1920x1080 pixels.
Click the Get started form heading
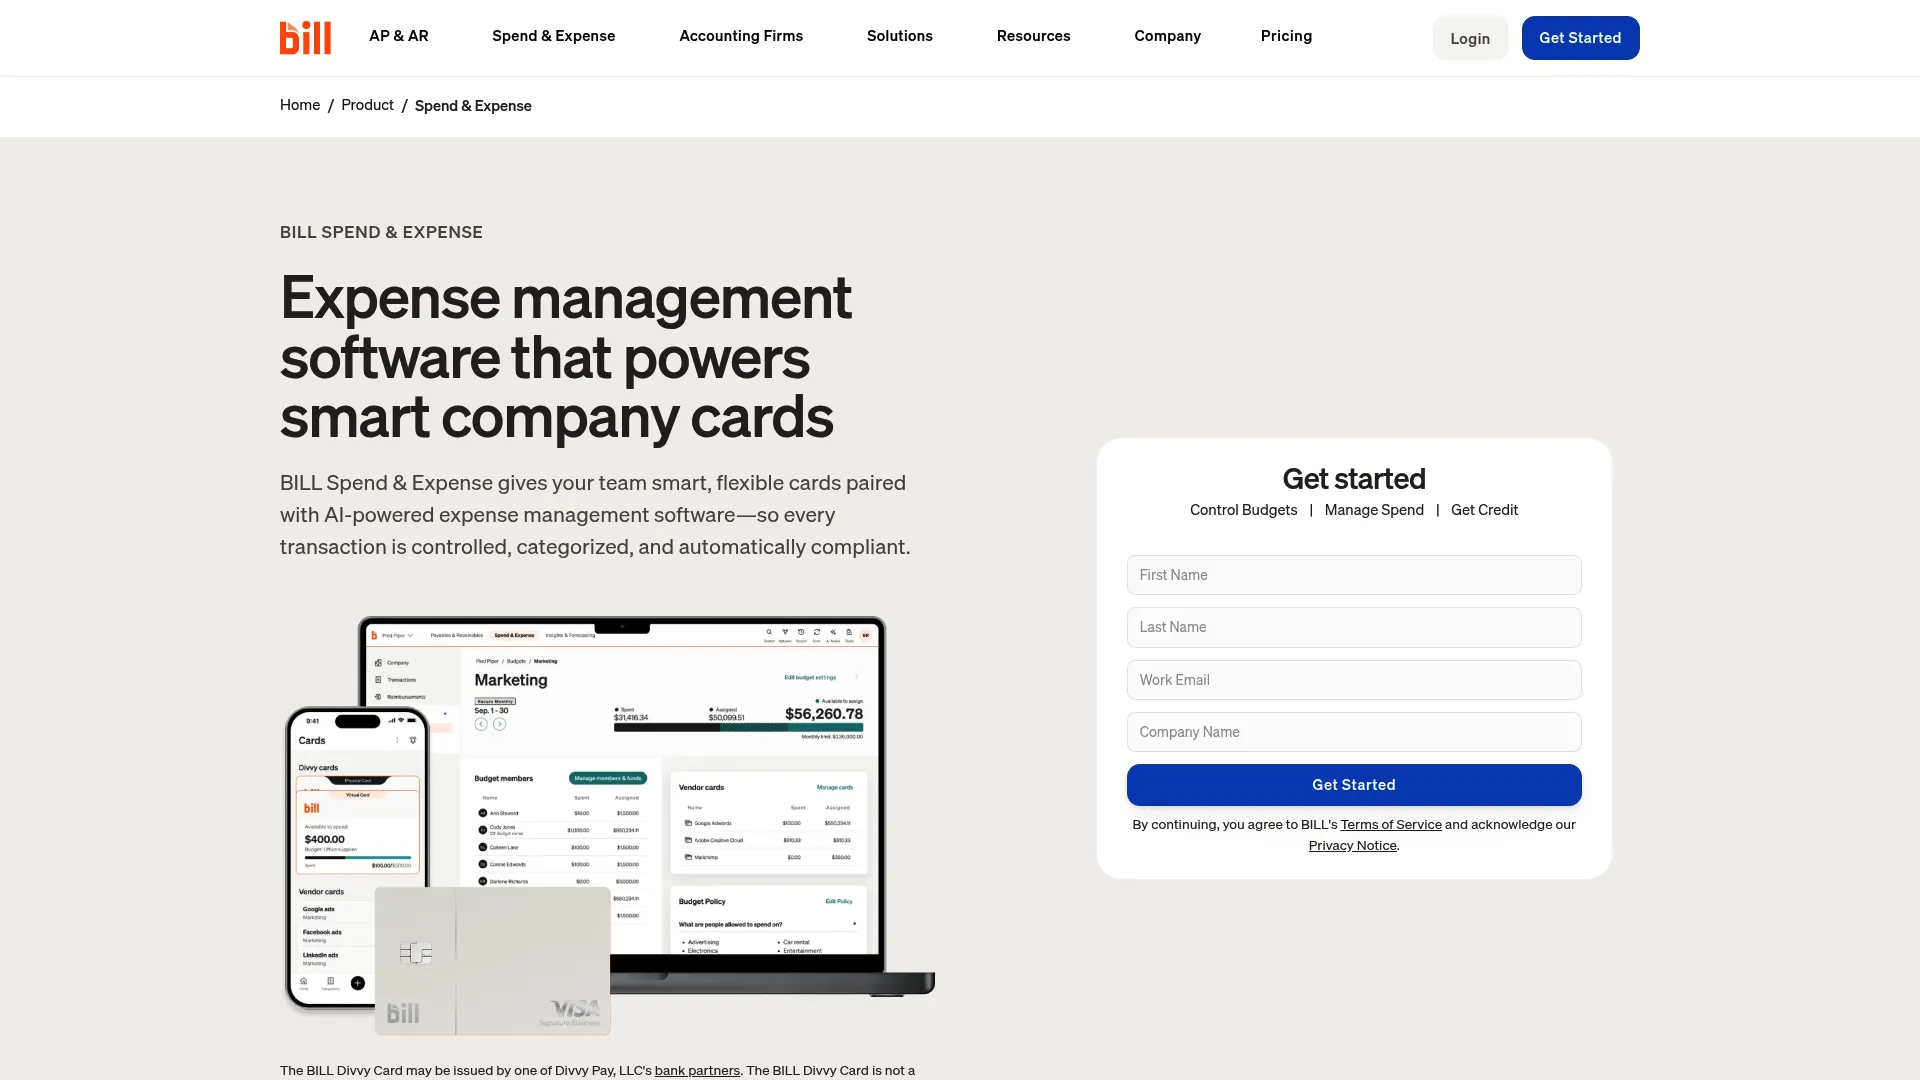(x=1354, y=479)
